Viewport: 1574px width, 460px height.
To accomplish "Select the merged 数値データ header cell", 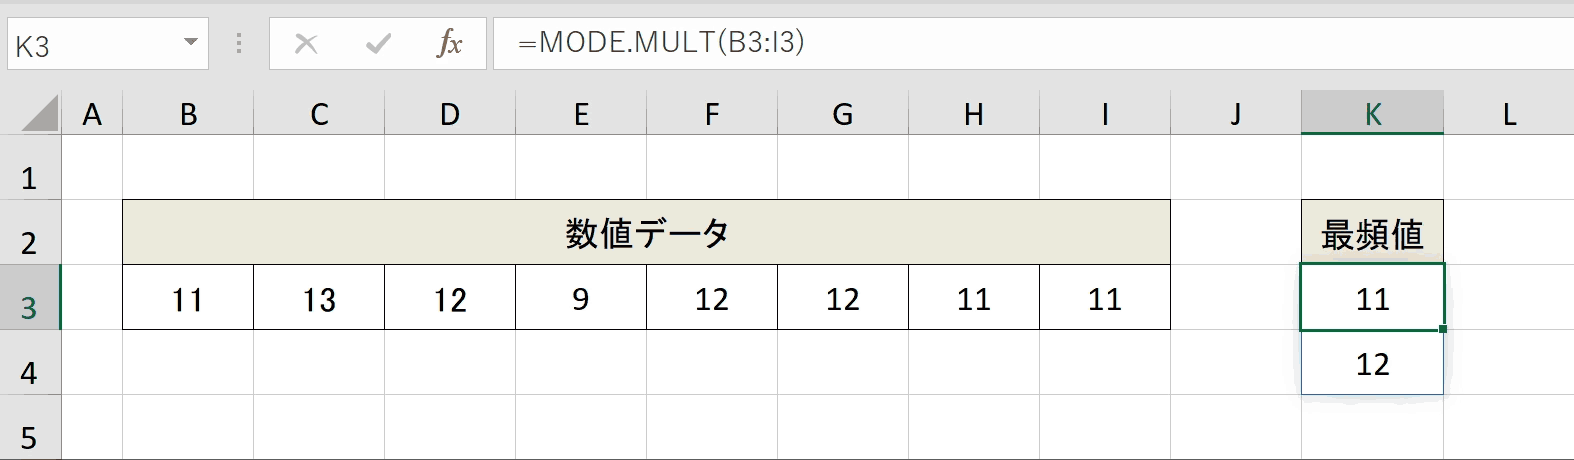I will (x=646, y=233).
